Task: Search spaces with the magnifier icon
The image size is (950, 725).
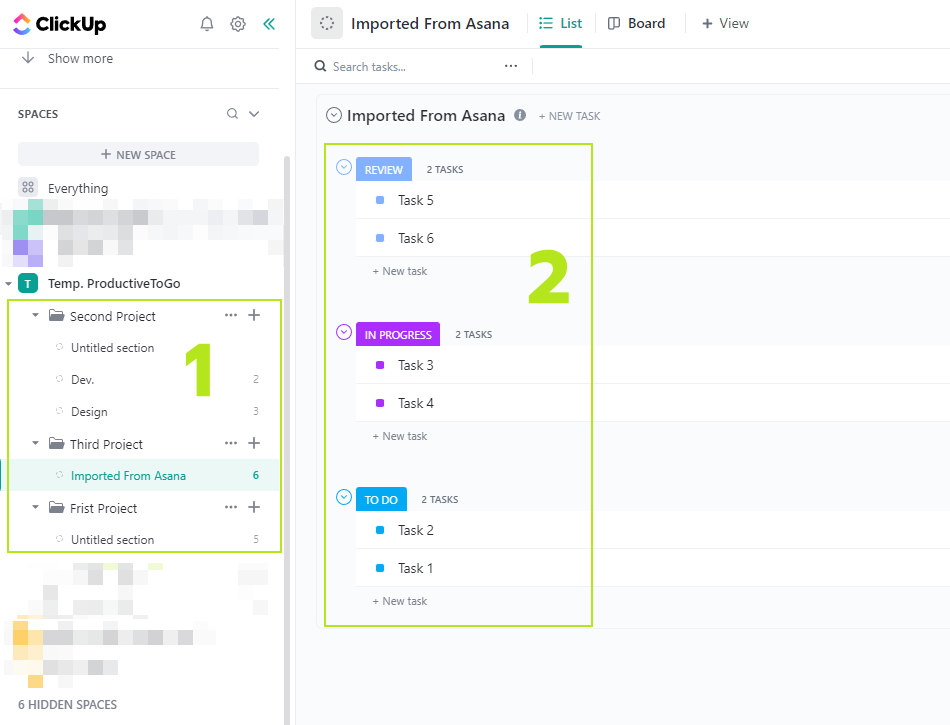Action: pos(232,113)
